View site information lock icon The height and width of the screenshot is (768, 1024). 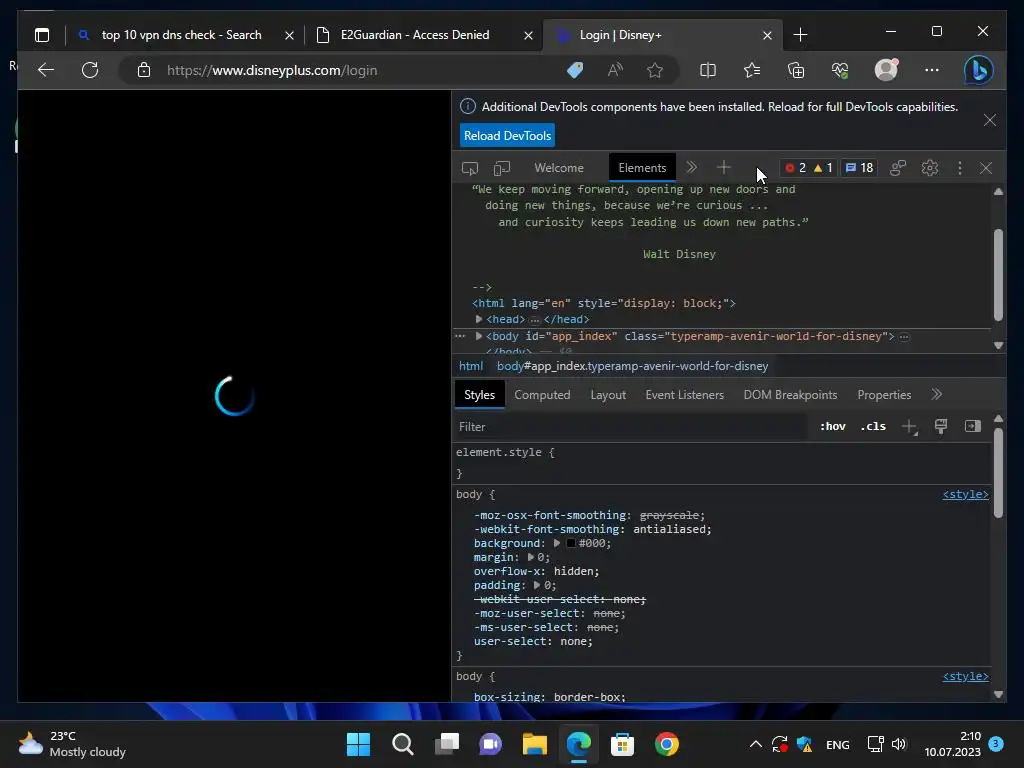[x=144, y=70]
